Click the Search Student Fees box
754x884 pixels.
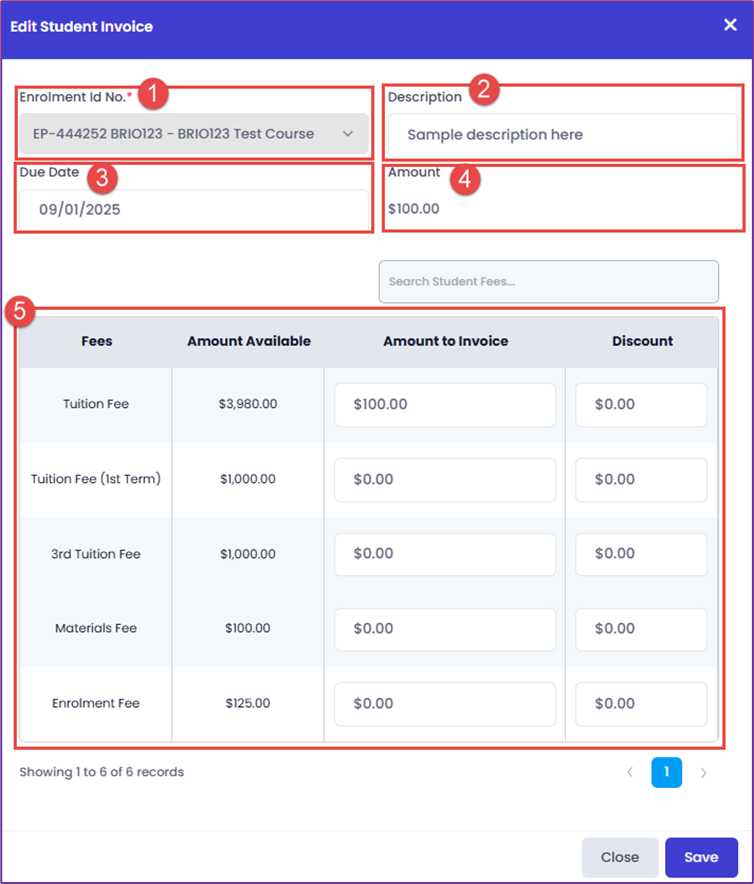(x=548, y=281)
